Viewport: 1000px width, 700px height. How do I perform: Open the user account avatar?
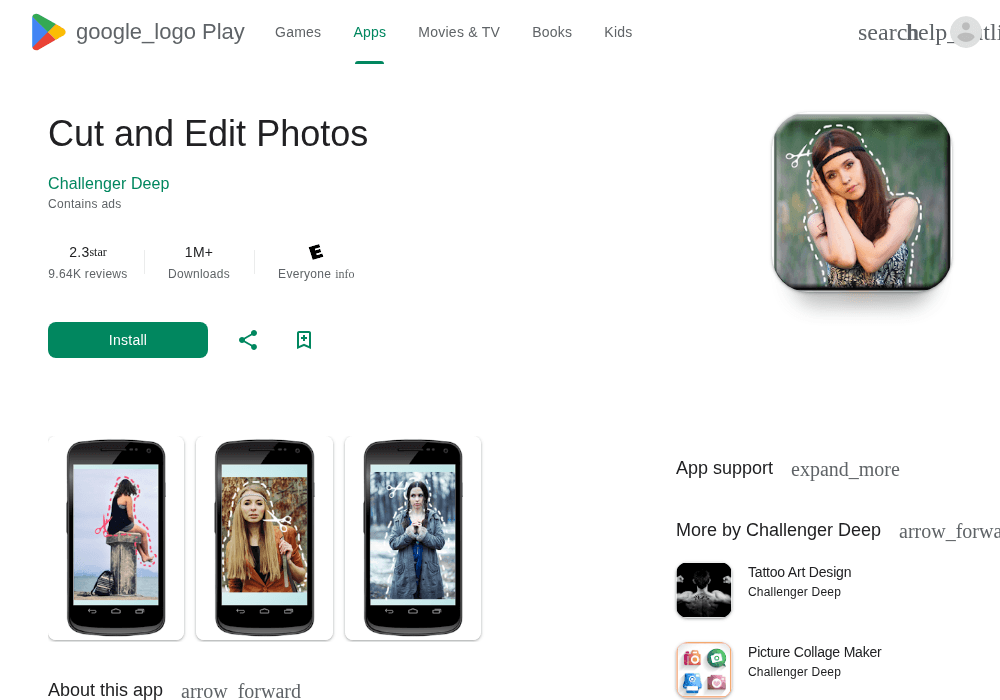point(966,32)
